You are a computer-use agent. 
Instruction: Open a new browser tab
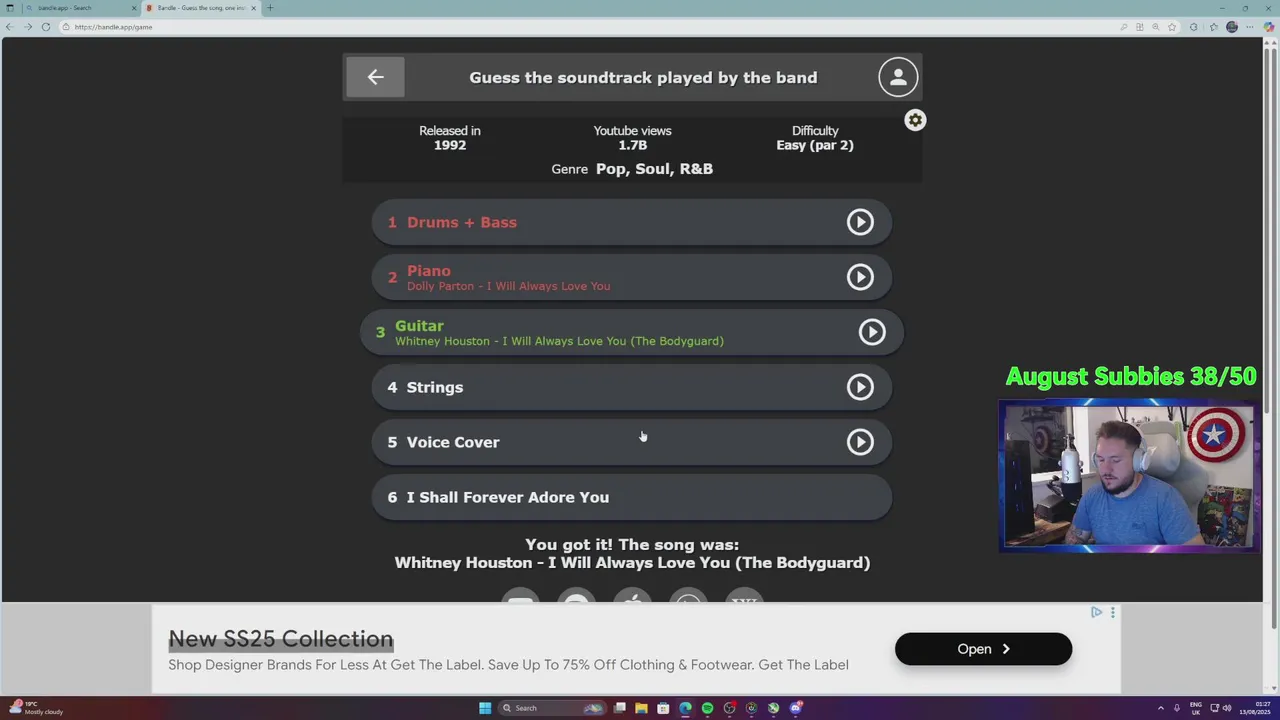point(269,8)
